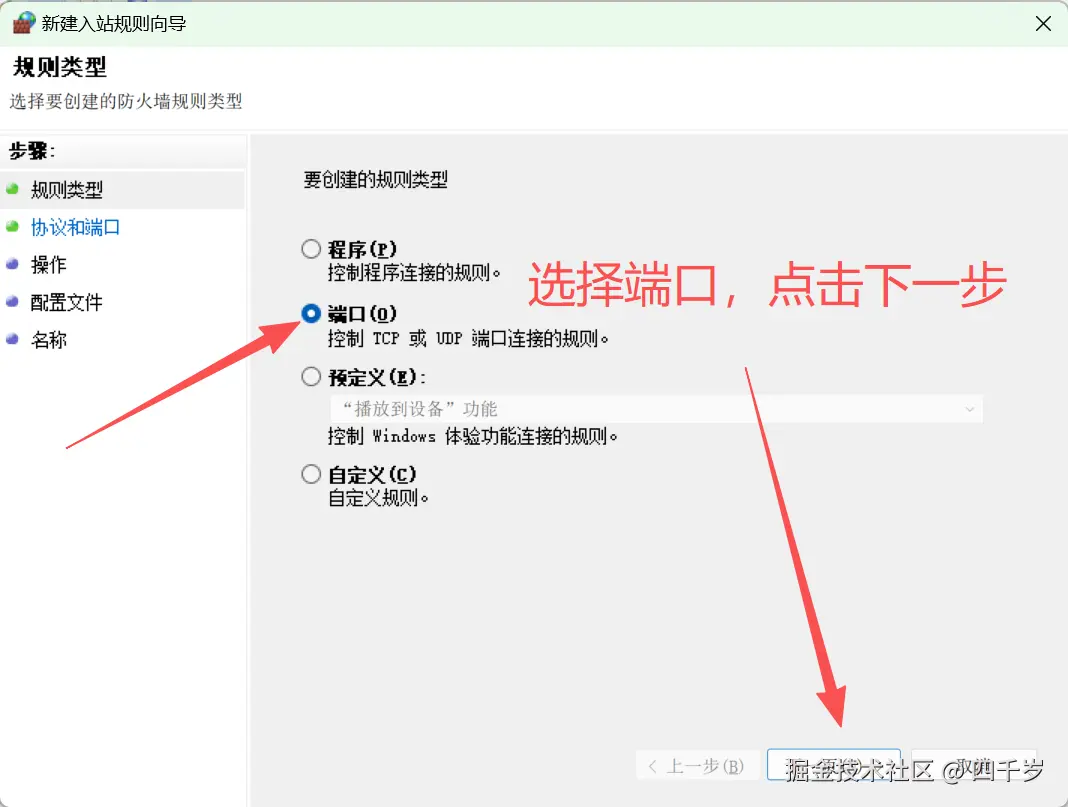
Task: Select the 程序(P) rule type
Action: (310, 249)
